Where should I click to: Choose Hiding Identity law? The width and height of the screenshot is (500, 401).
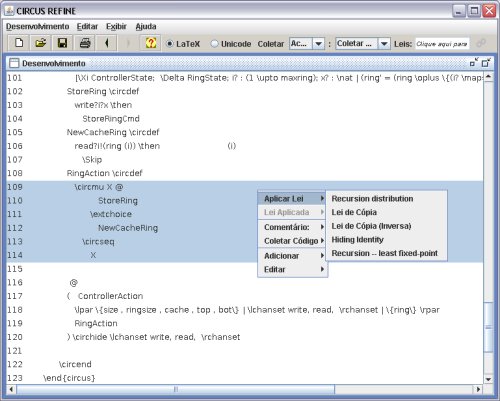pyautogui.click(x=386, y=240)
